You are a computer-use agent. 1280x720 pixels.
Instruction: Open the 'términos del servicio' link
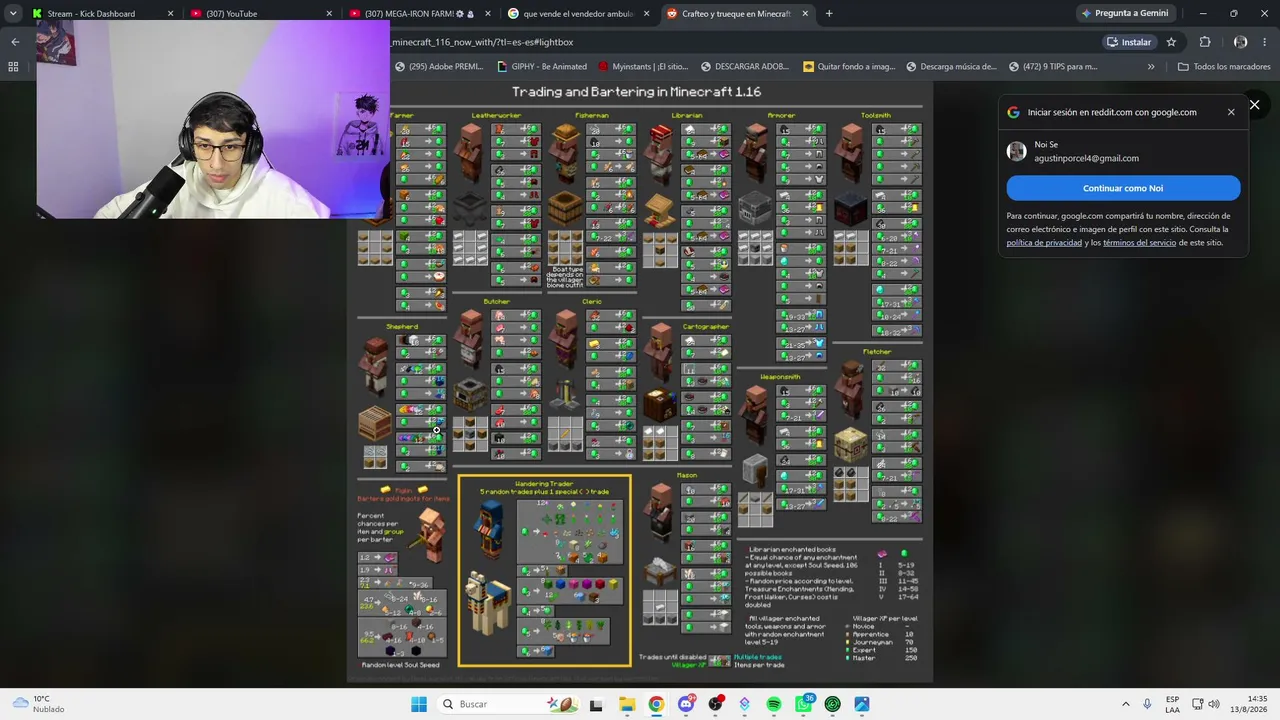click(x=1140, y=243)
